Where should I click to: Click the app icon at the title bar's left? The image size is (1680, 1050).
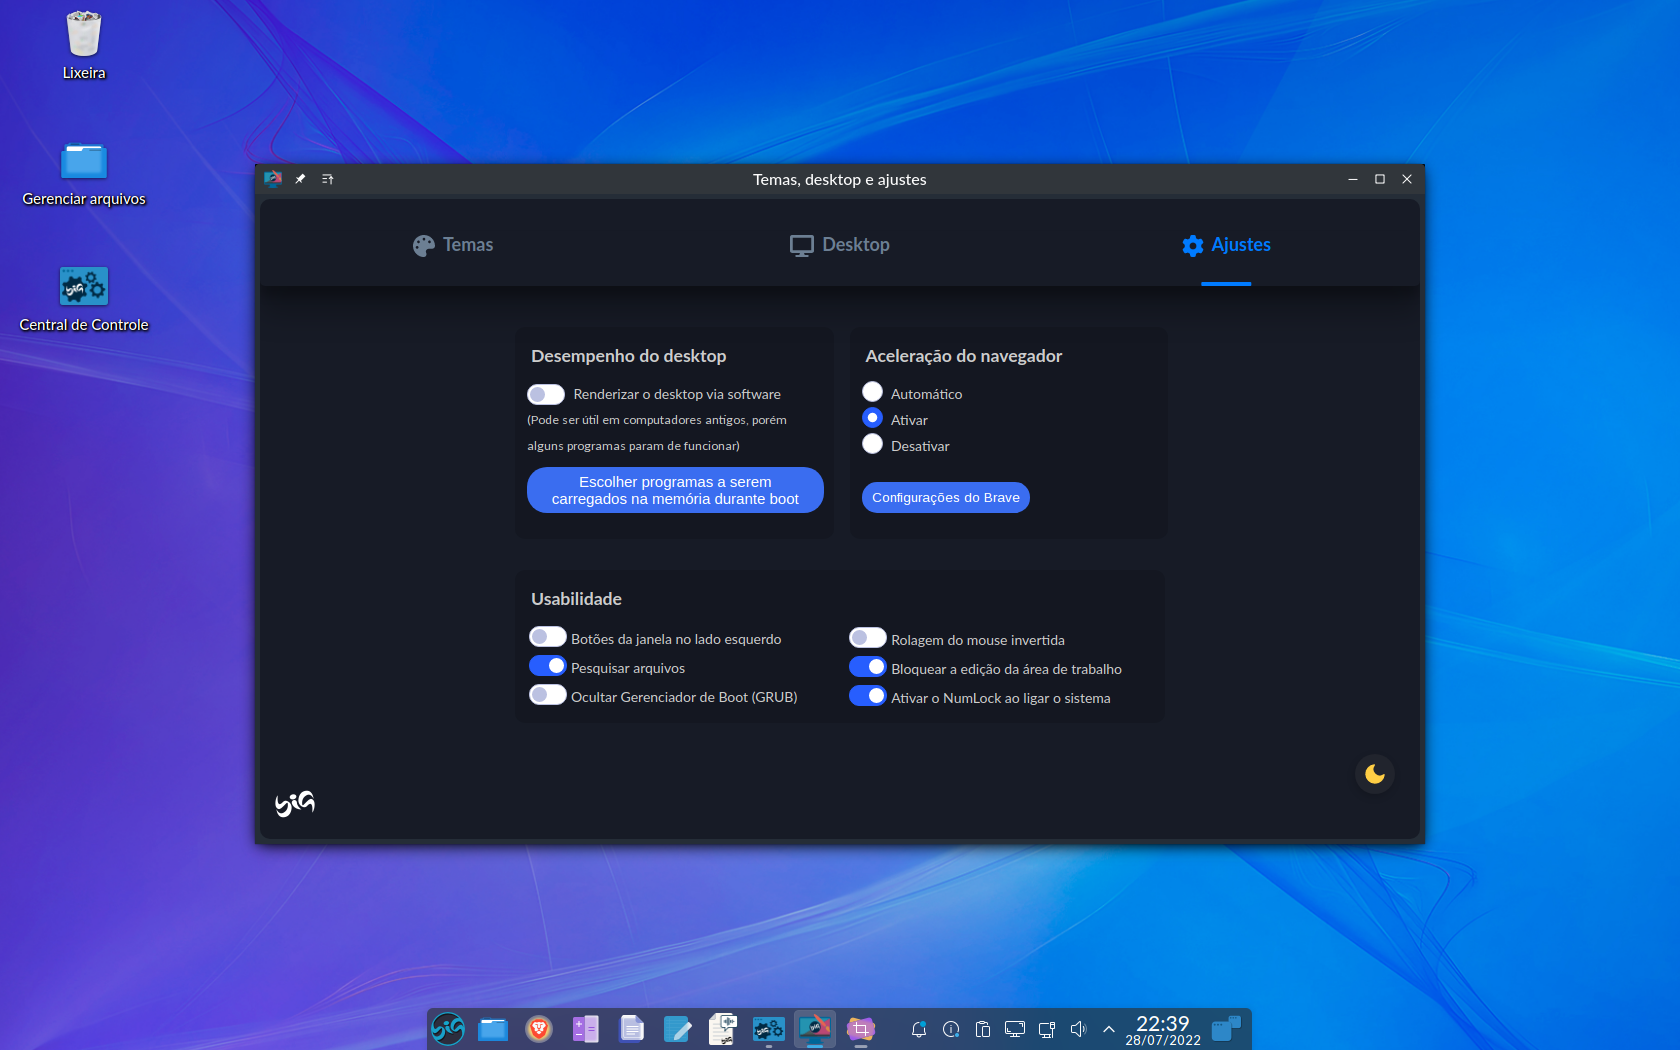(273, 179)
